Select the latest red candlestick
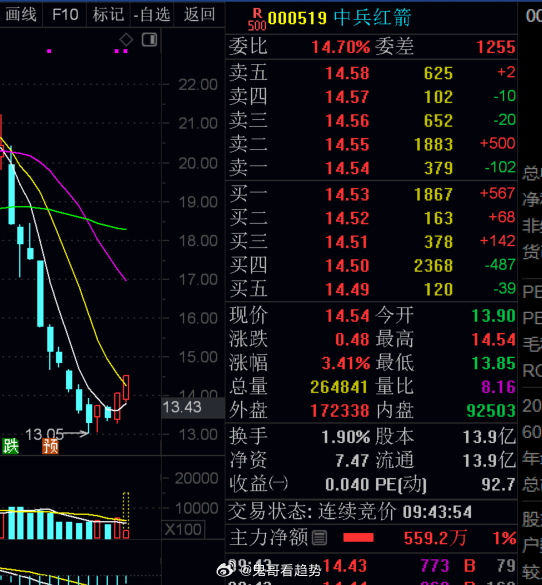This screenshot has width=542, height=585. 126,388
